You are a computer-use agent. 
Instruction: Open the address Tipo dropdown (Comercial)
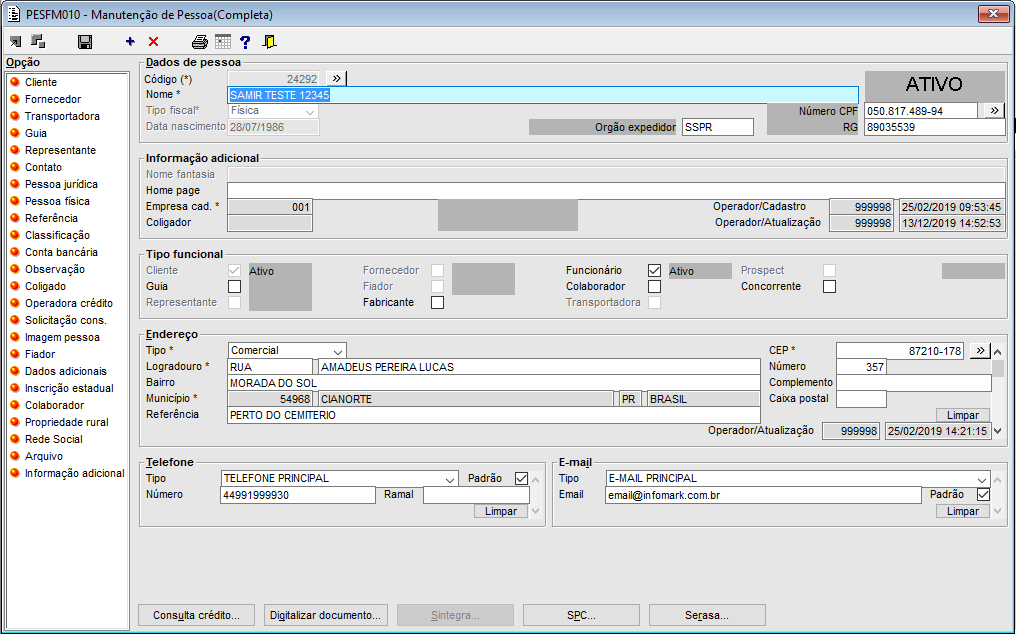(x=337, y=351)
